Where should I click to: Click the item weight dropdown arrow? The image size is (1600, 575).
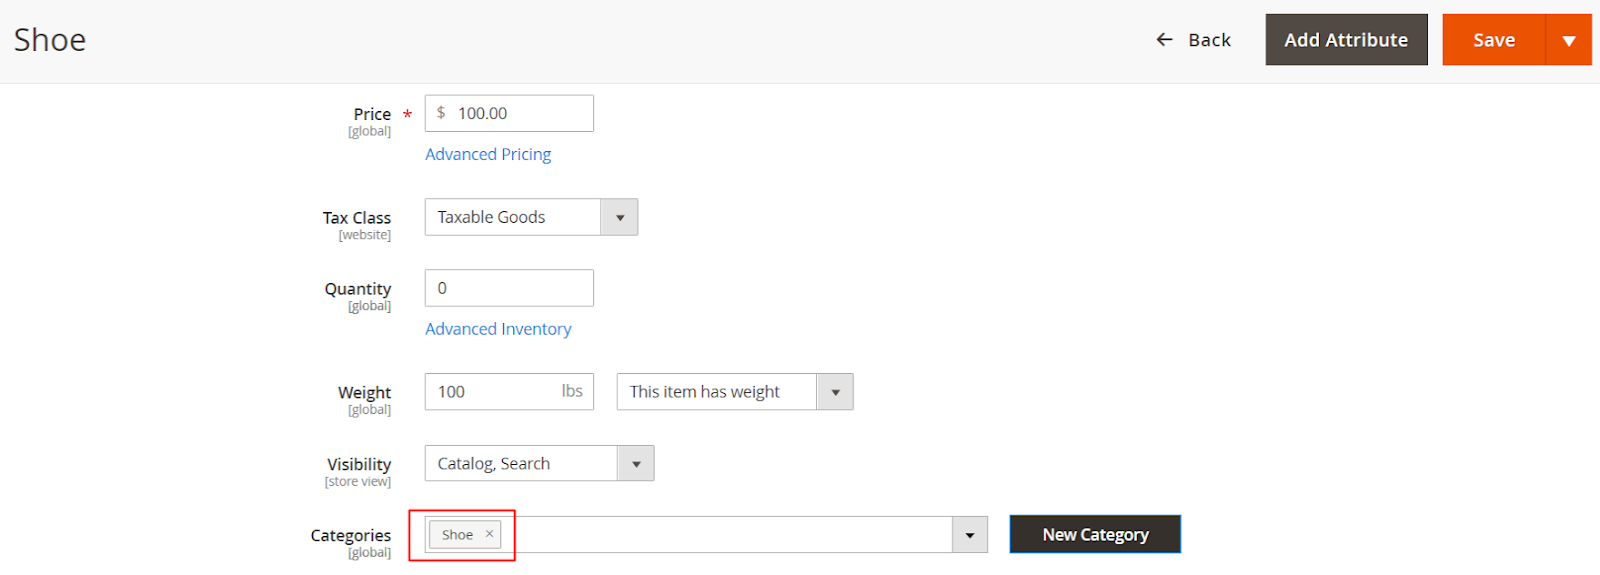click(835, 392)
